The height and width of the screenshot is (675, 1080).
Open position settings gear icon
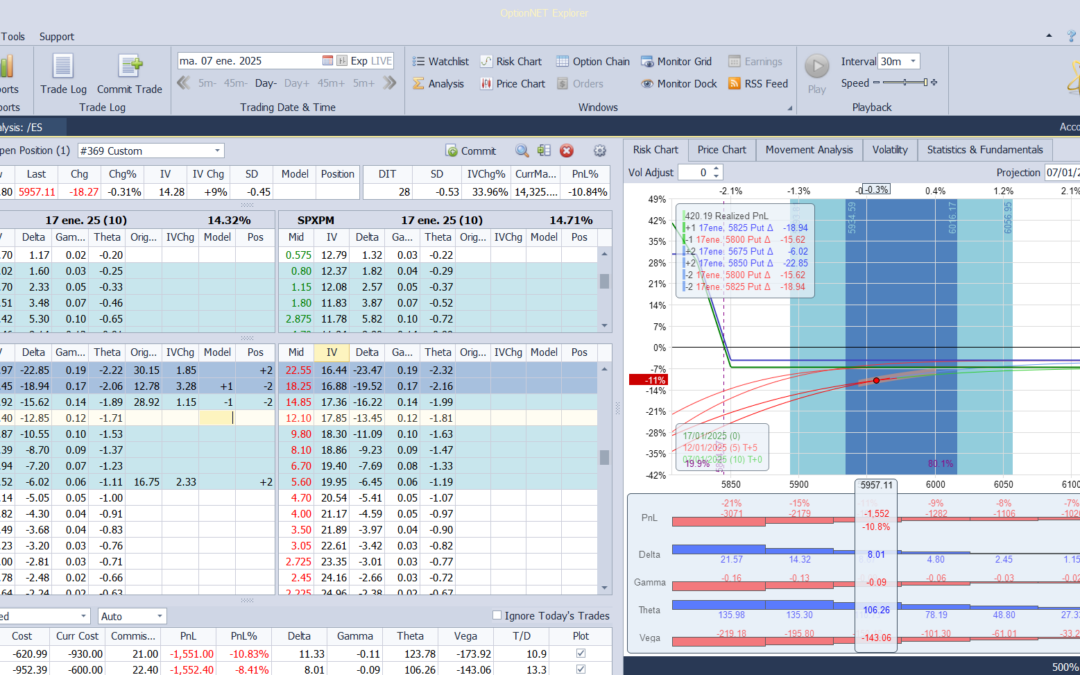(x=600, y=151)
